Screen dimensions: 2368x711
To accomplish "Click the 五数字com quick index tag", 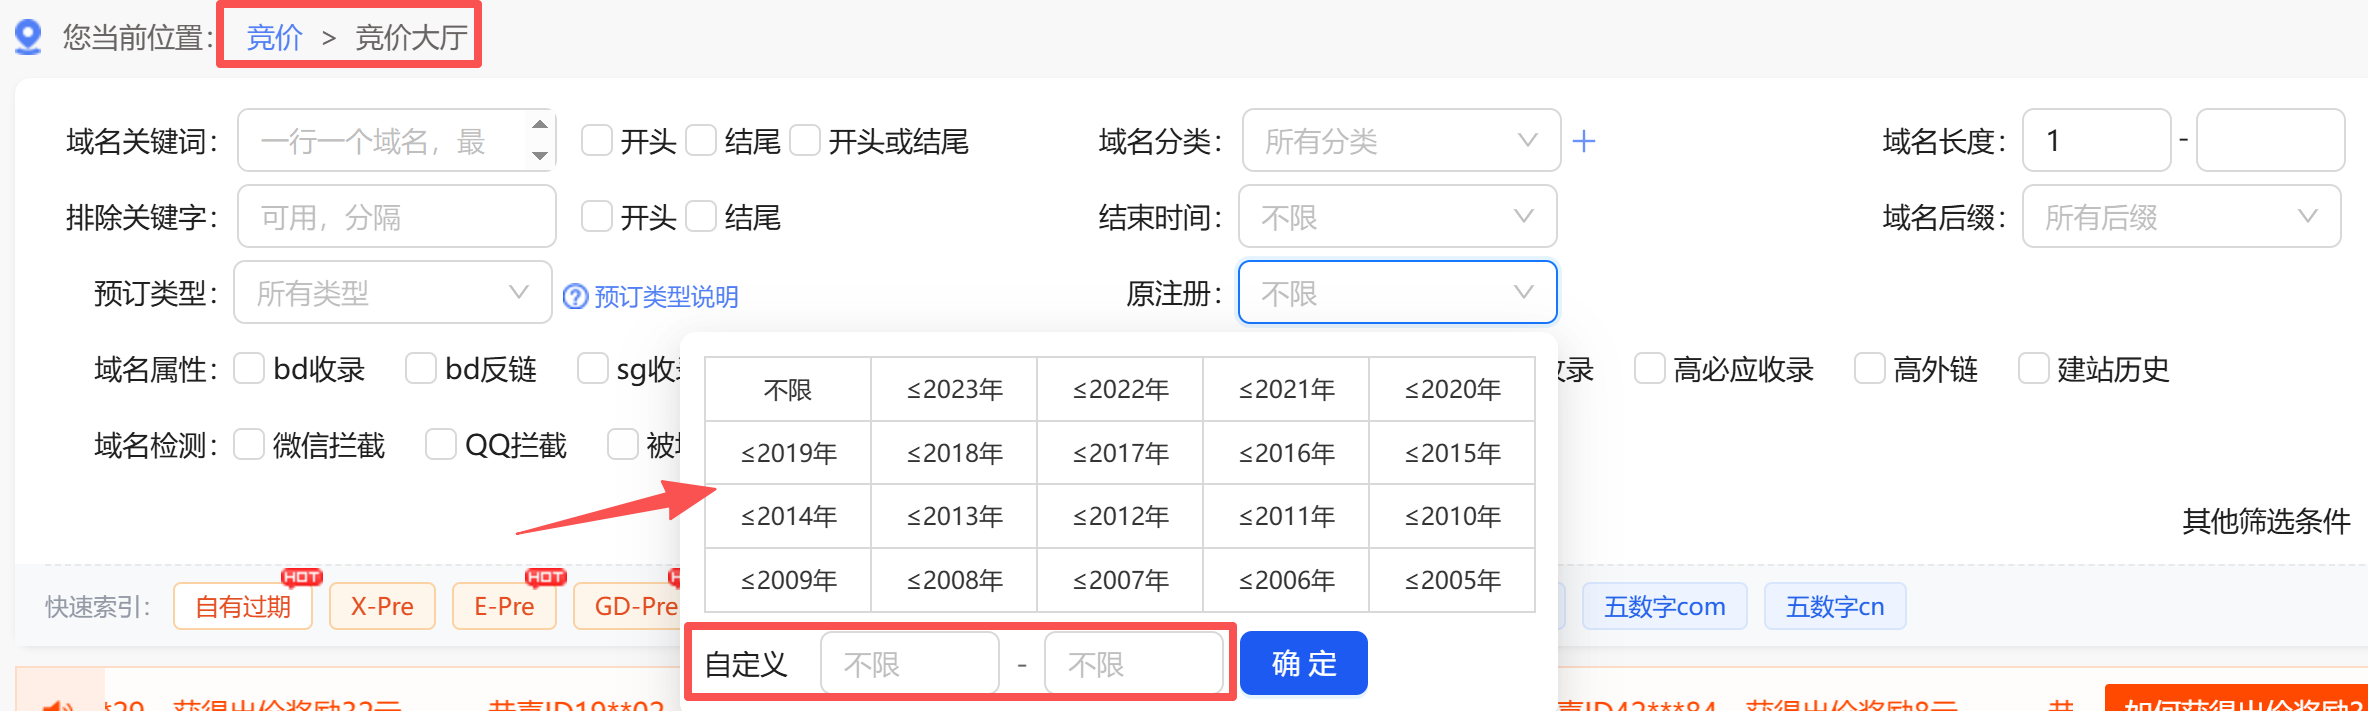I will pos(1664,606).
